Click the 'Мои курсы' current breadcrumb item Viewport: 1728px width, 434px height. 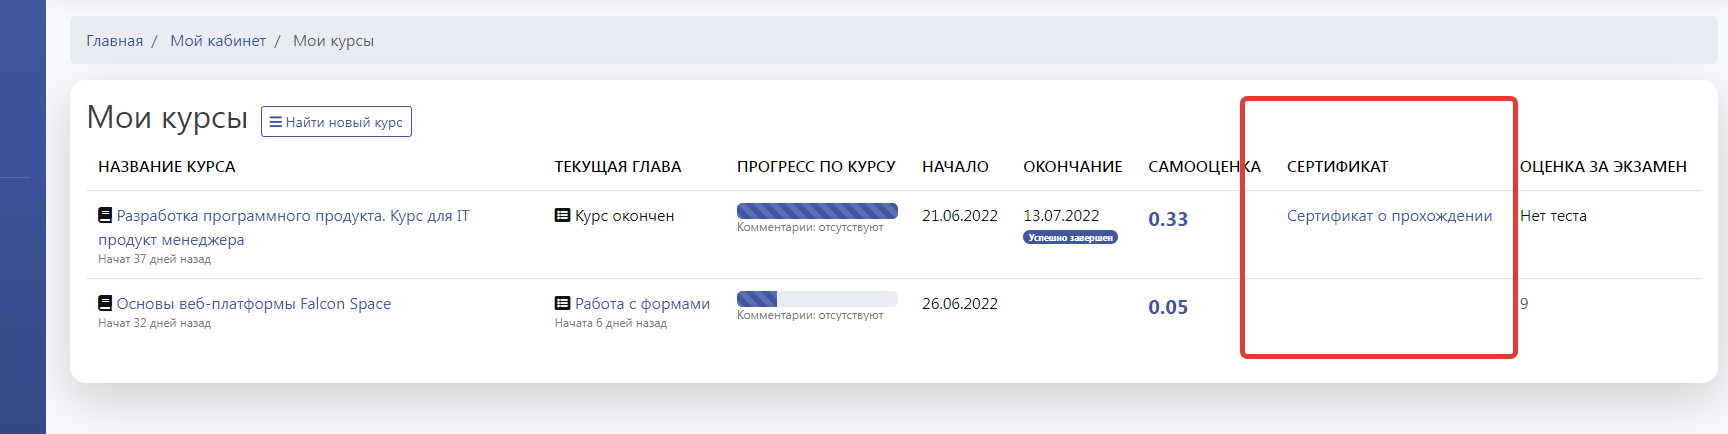click(x=333, y=41)
